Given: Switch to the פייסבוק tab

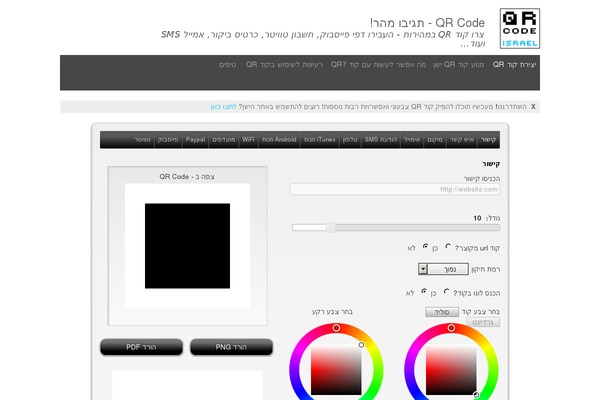Looking at the screenshot, I should pos(168,140).
